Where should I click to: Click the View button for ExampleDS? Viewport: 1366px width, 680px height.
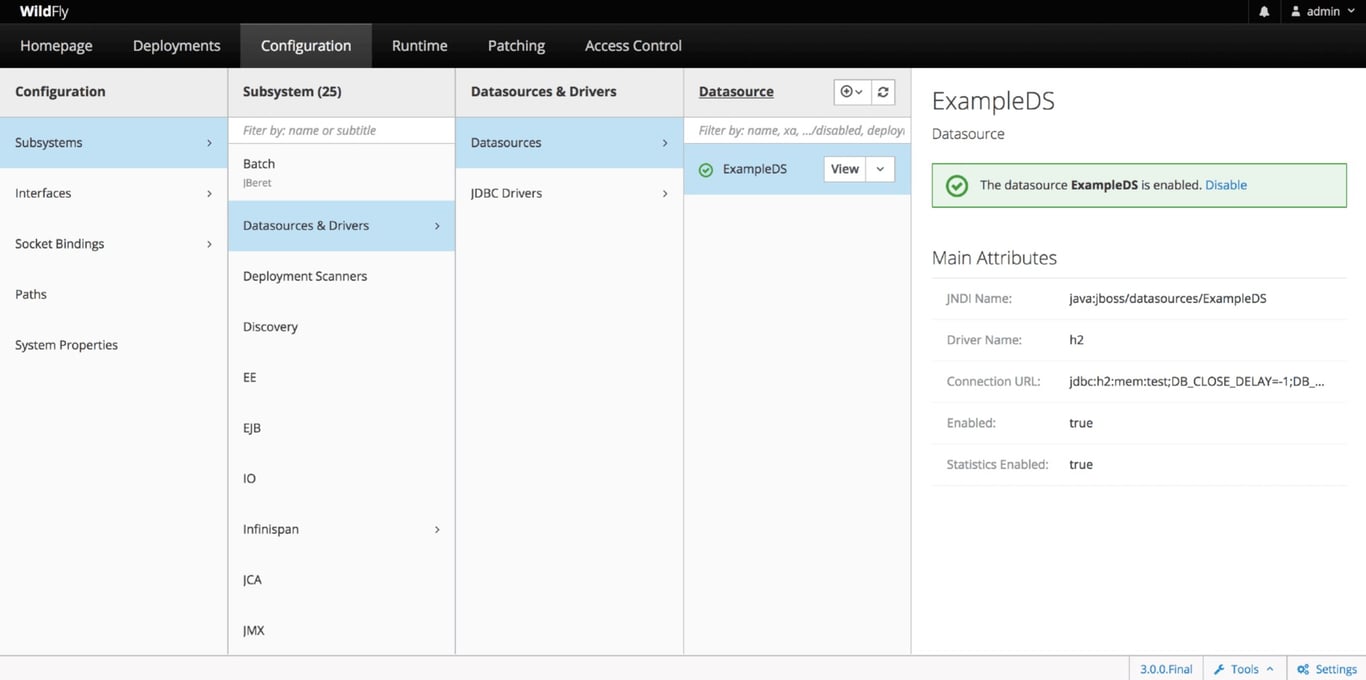[844, 168]
